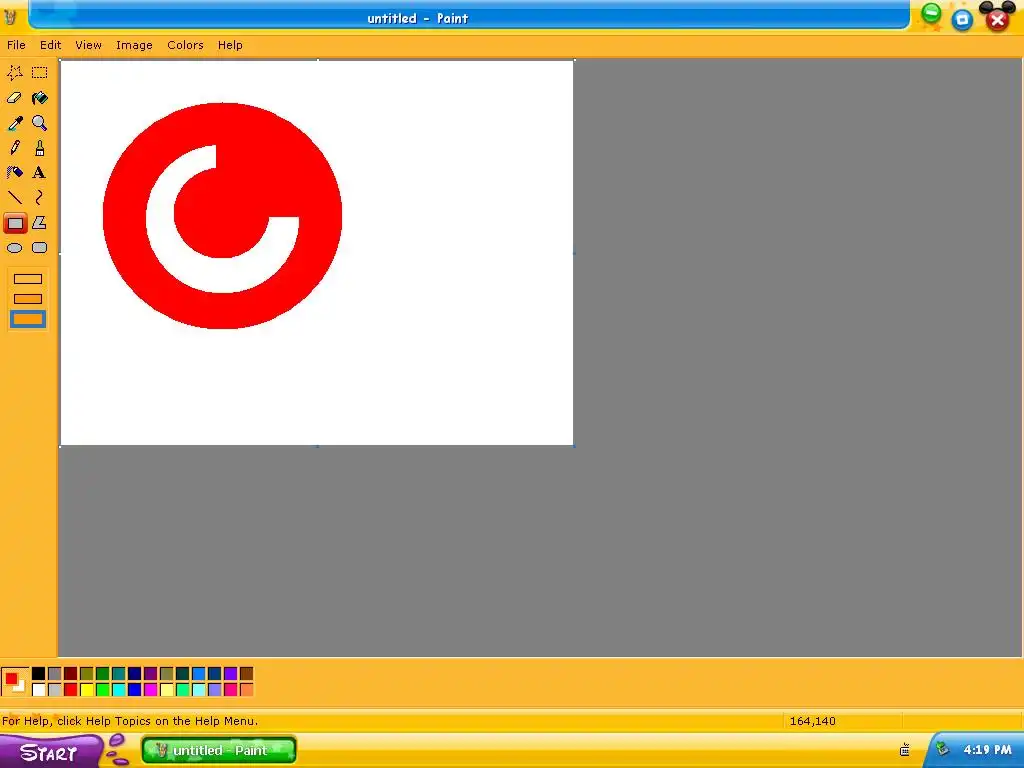Click the Paint icon in title bar

(x=10, y=17)
